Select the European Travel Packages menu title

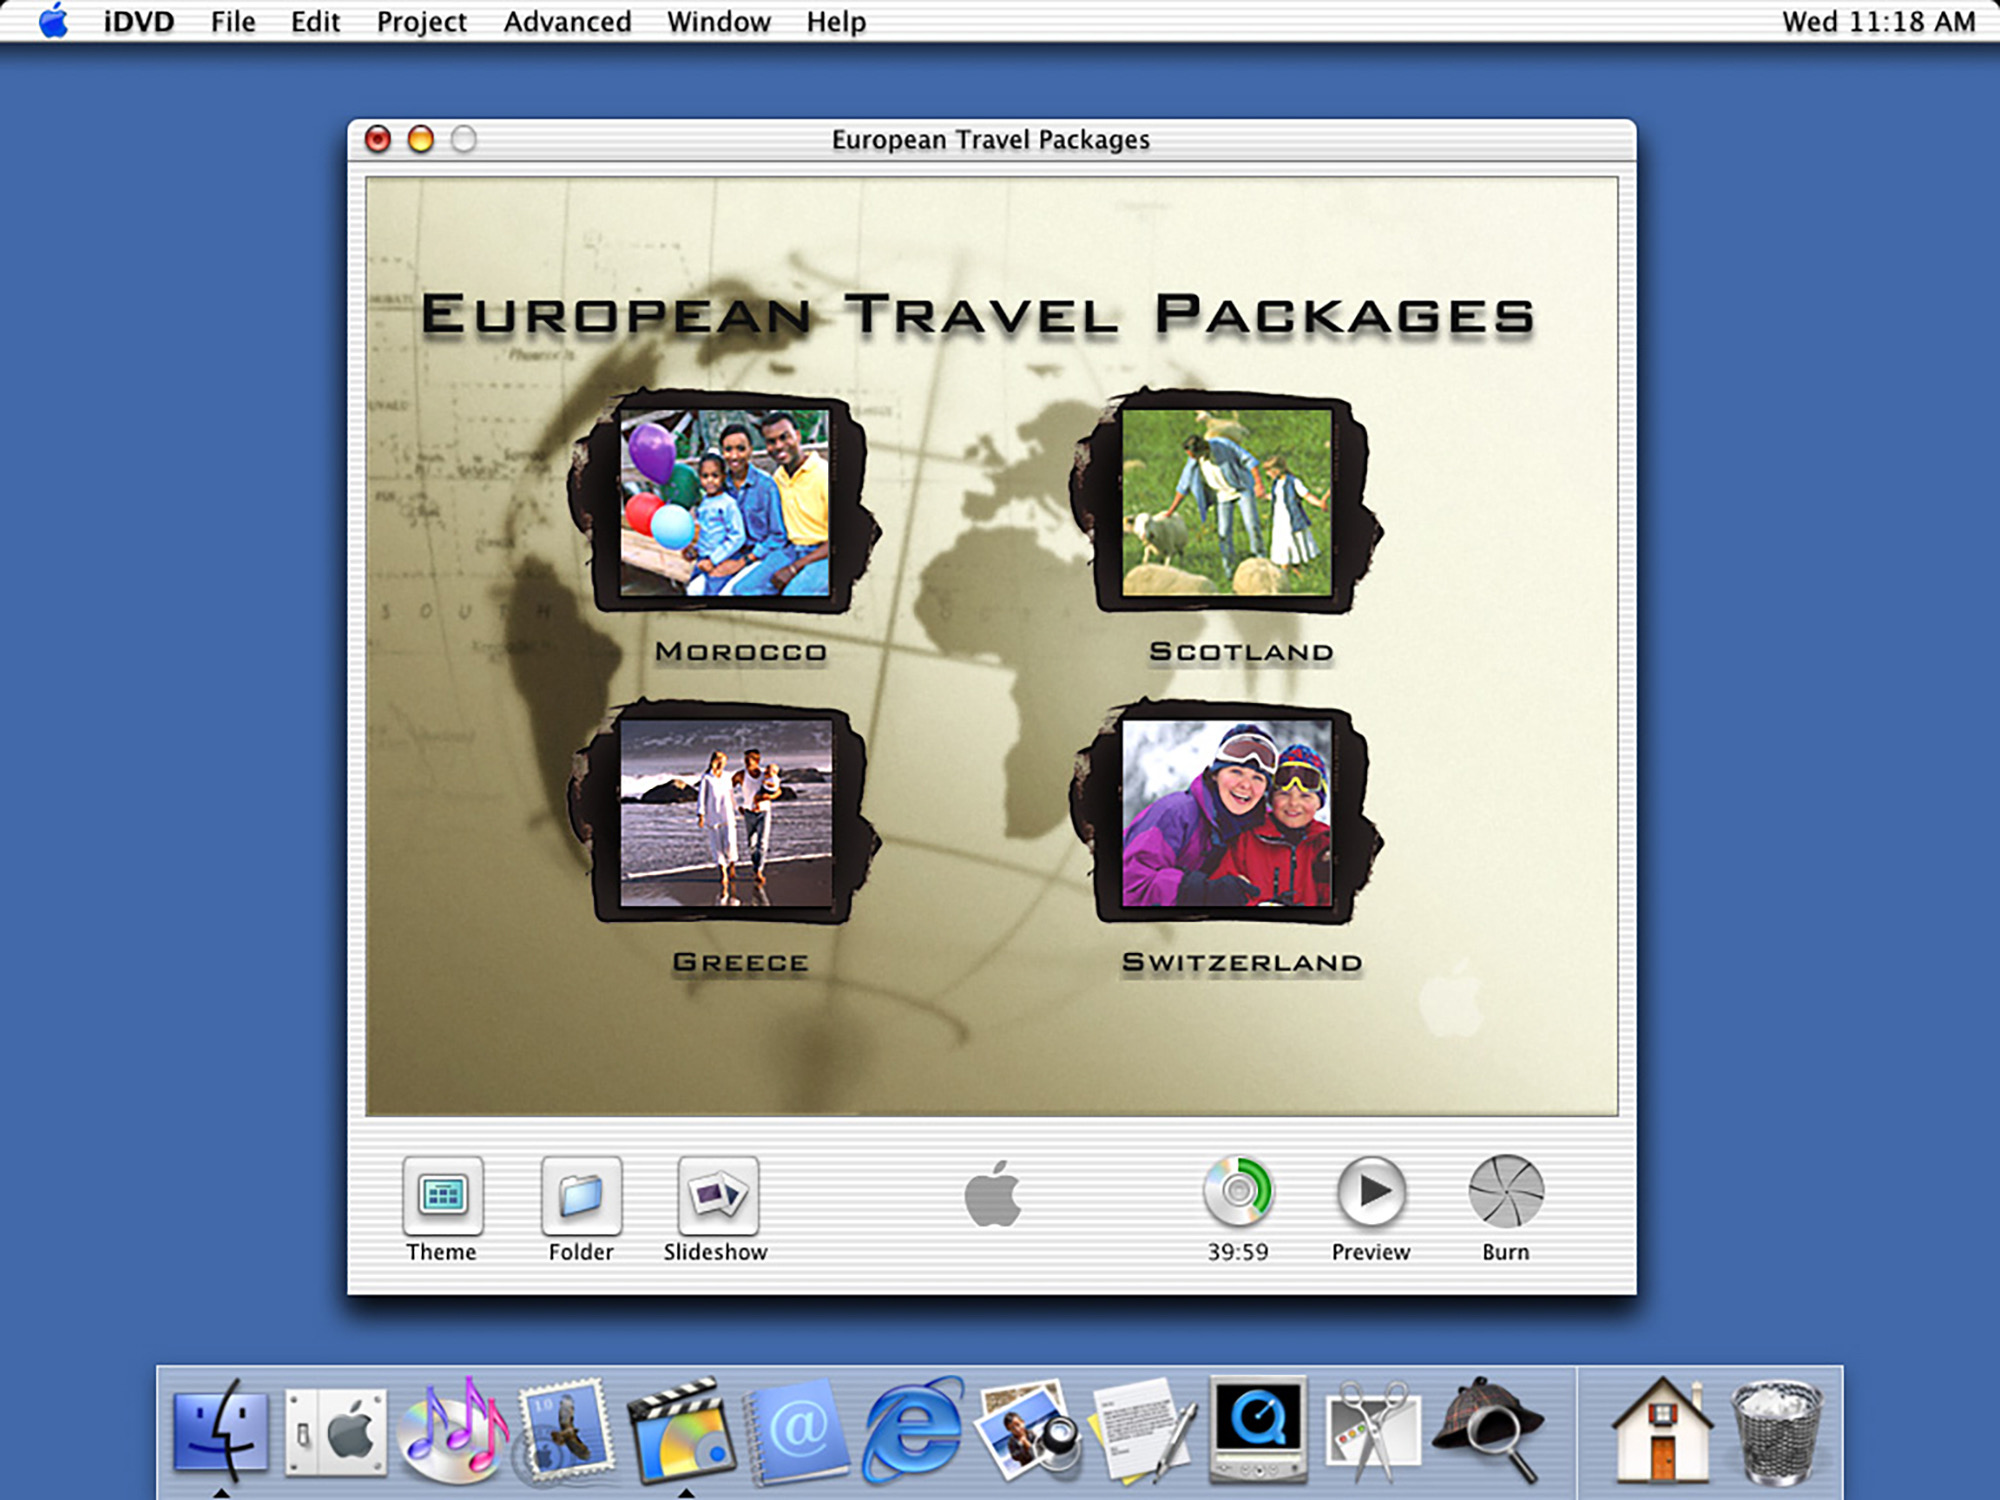(x=977, y=315)
